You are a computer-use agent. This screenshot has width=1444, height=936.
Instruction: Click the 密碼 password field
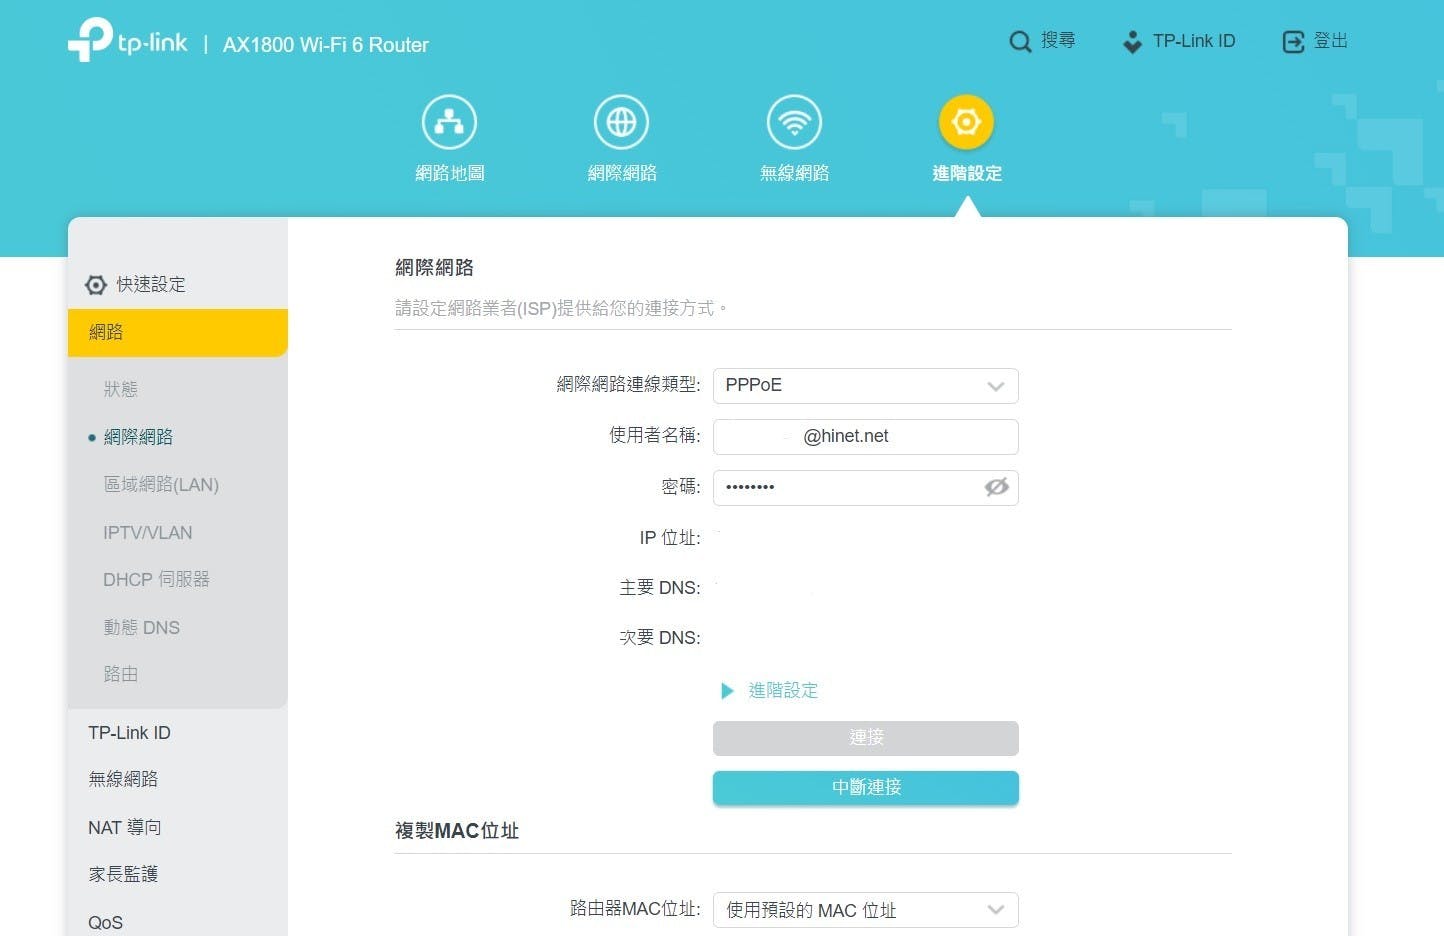coord(845,488)
